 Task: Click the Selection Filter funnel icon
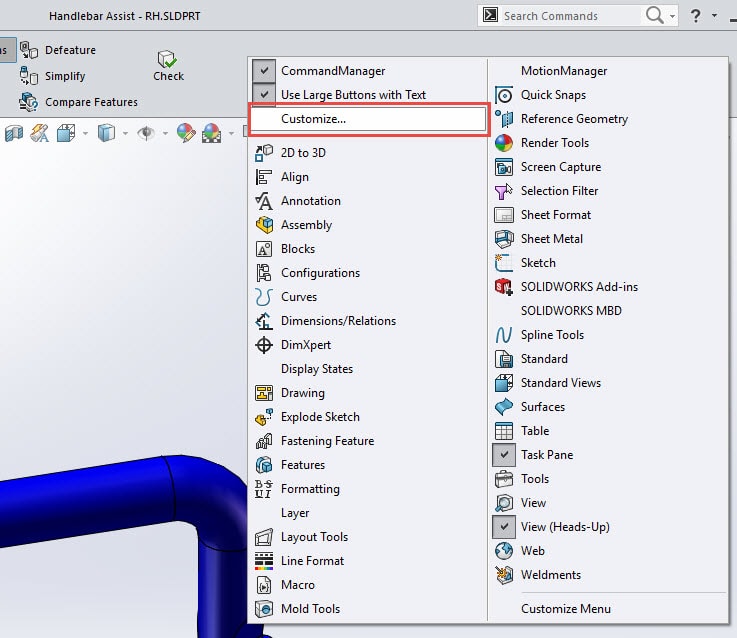pos(504,191)
